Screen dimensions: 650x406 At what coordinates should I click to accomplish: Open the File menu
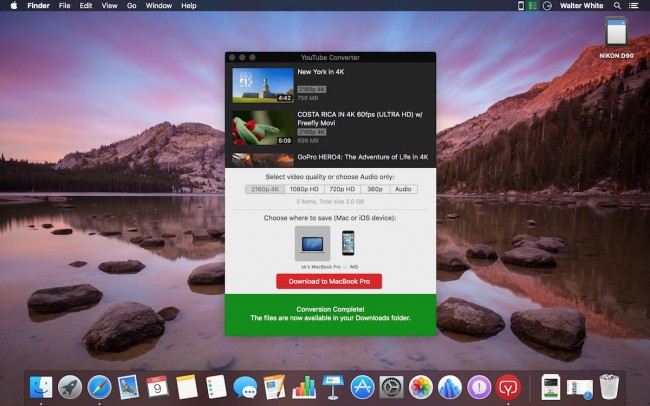(64, 5)
